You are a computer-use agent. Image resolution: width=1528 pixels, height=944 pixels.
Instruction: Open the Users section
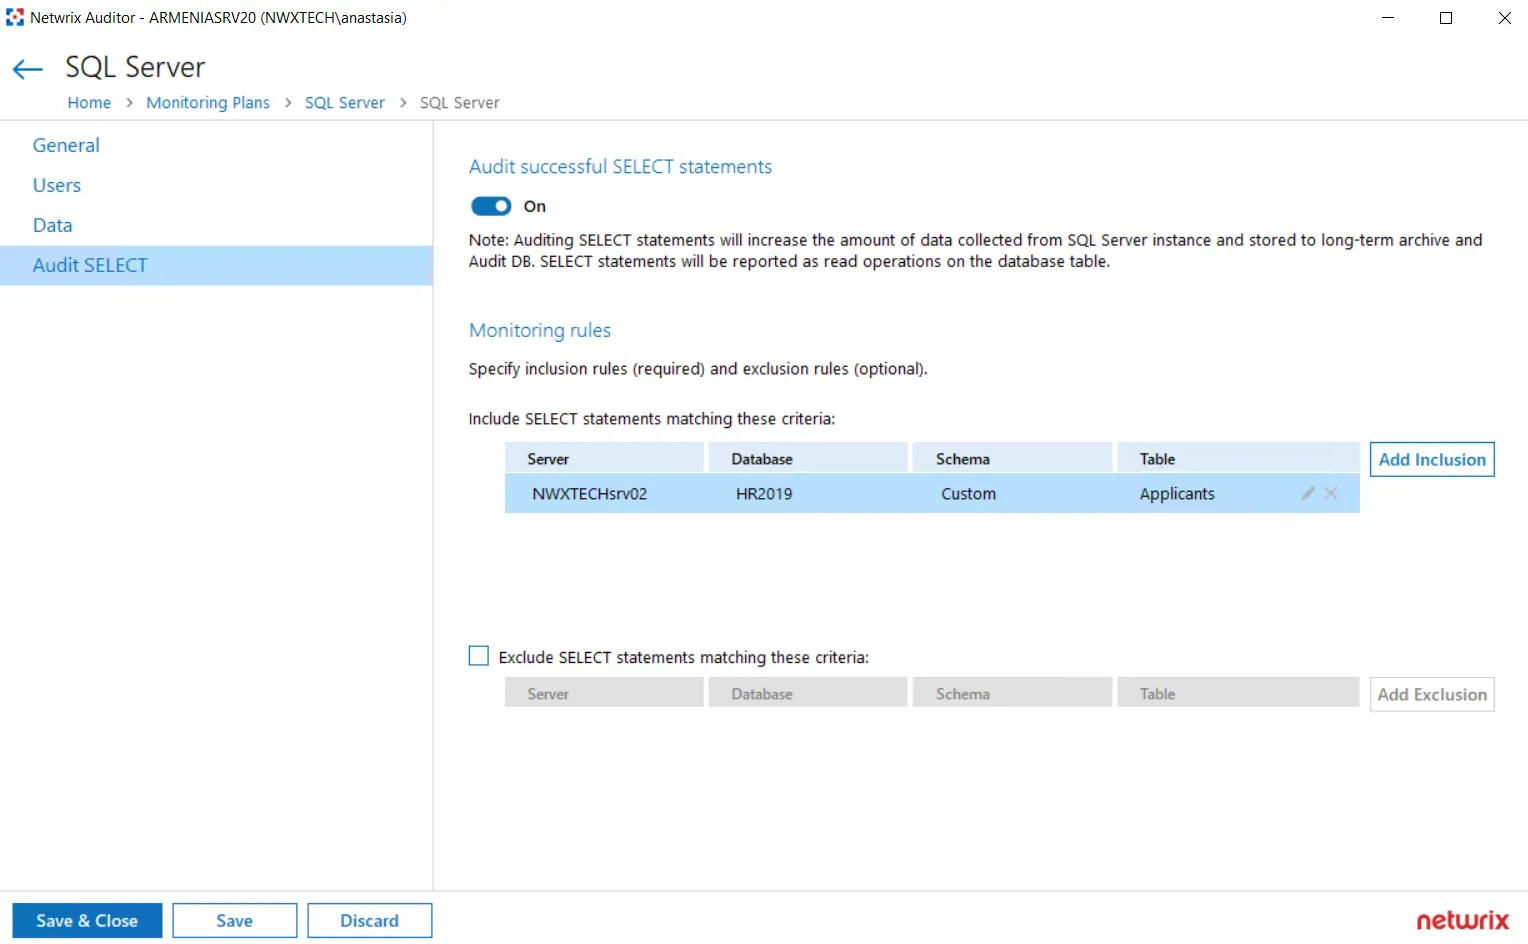(57, 185)
